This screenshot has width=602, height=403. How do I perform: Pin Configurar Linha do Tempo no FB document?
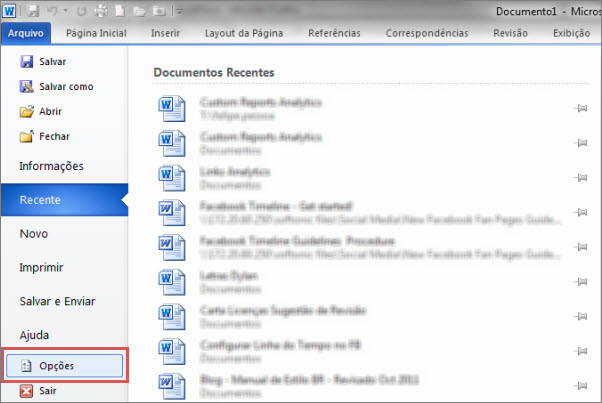click(x=582, y=351)
